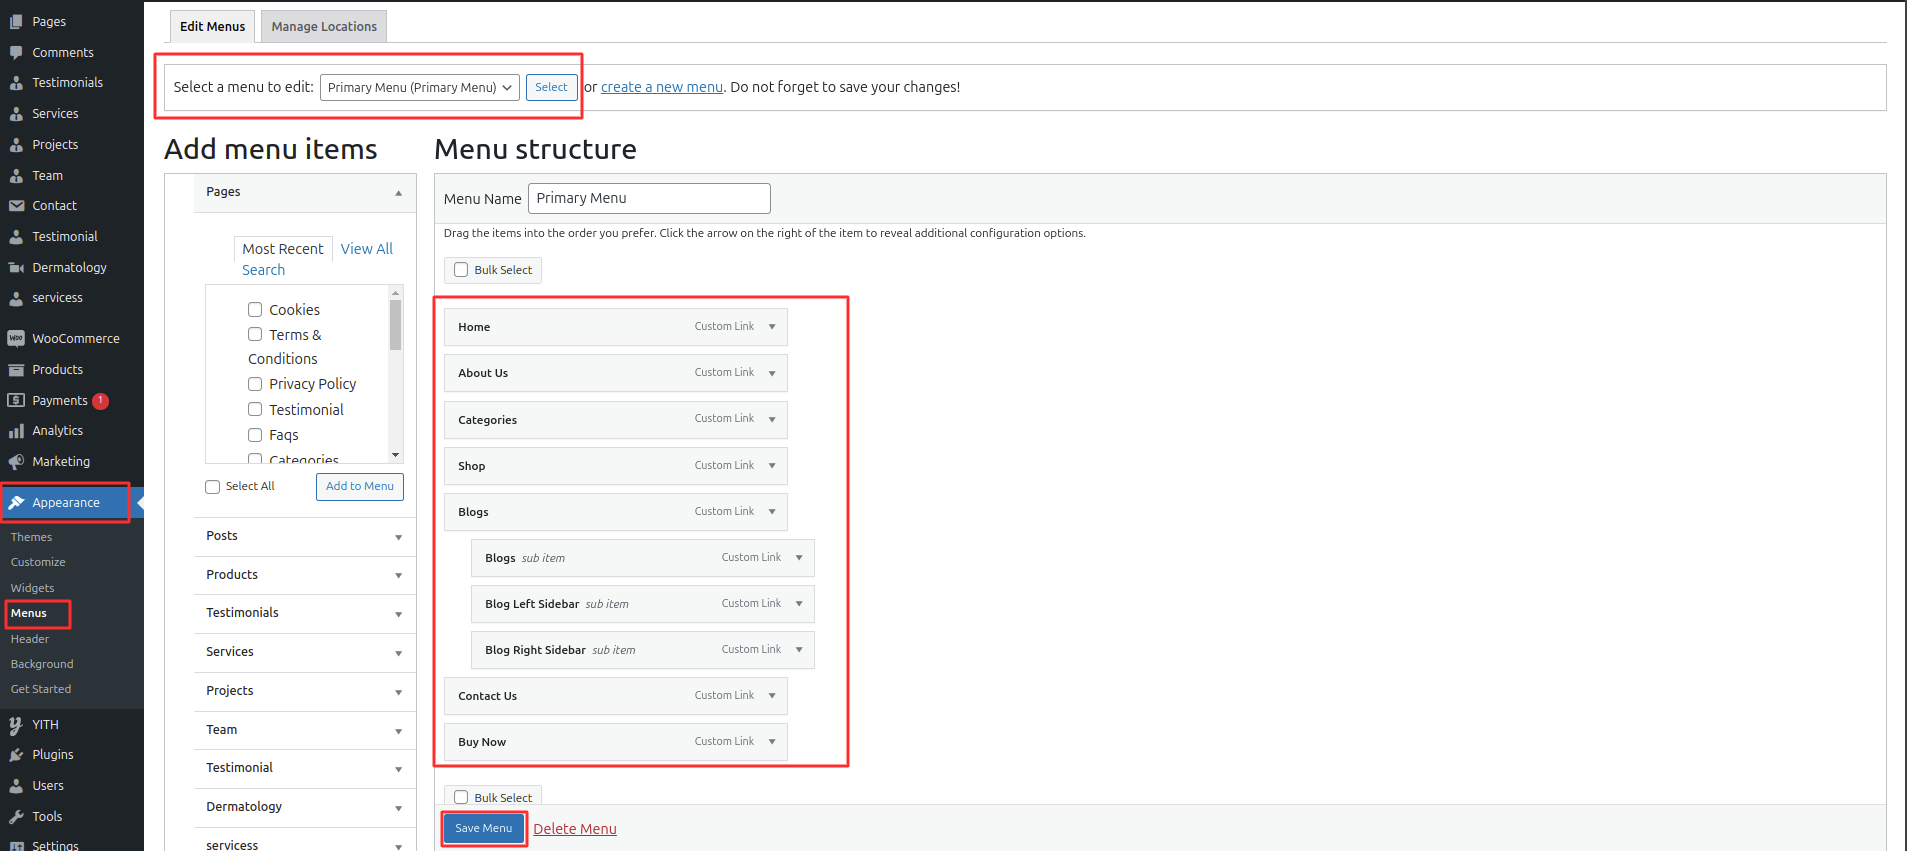Screen dimensions: 1907x851
Task: Tick the Privacy Policy checkbox
Action: 255,384
